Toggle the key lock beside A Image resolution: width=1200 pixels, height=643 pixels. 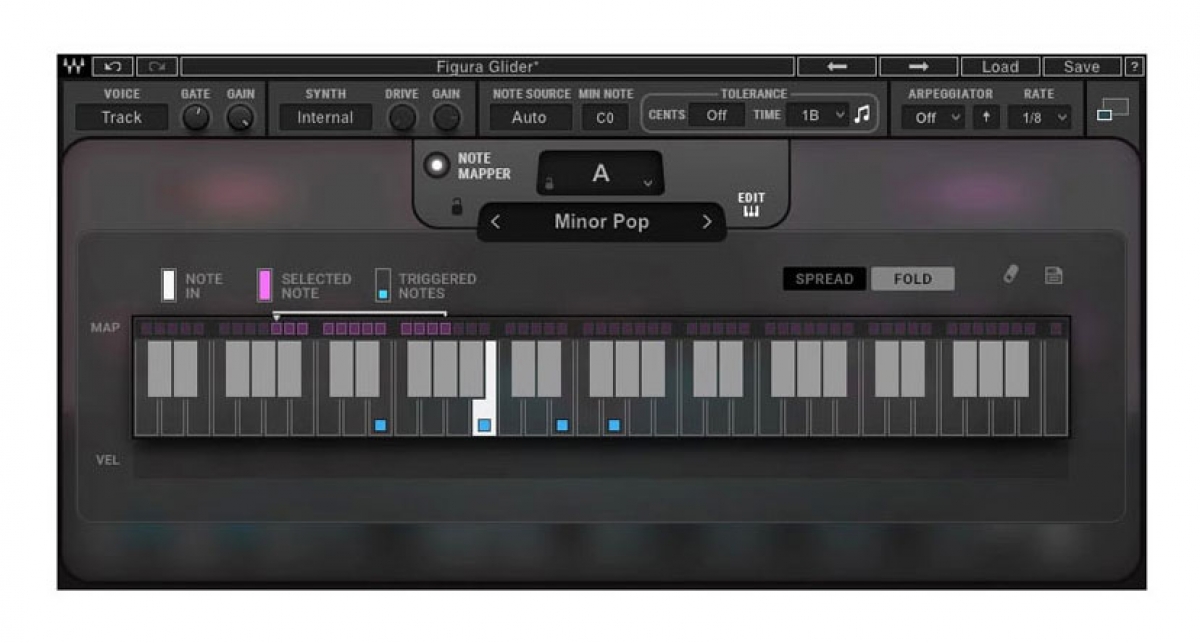[548, 184]
